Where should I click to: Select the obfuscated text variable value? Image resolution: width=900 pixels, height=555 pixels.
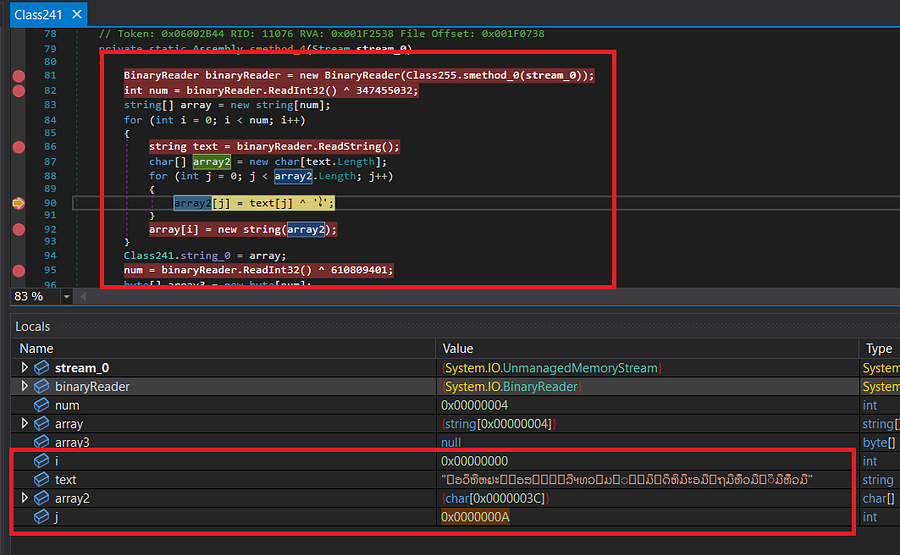click(626, 480)
